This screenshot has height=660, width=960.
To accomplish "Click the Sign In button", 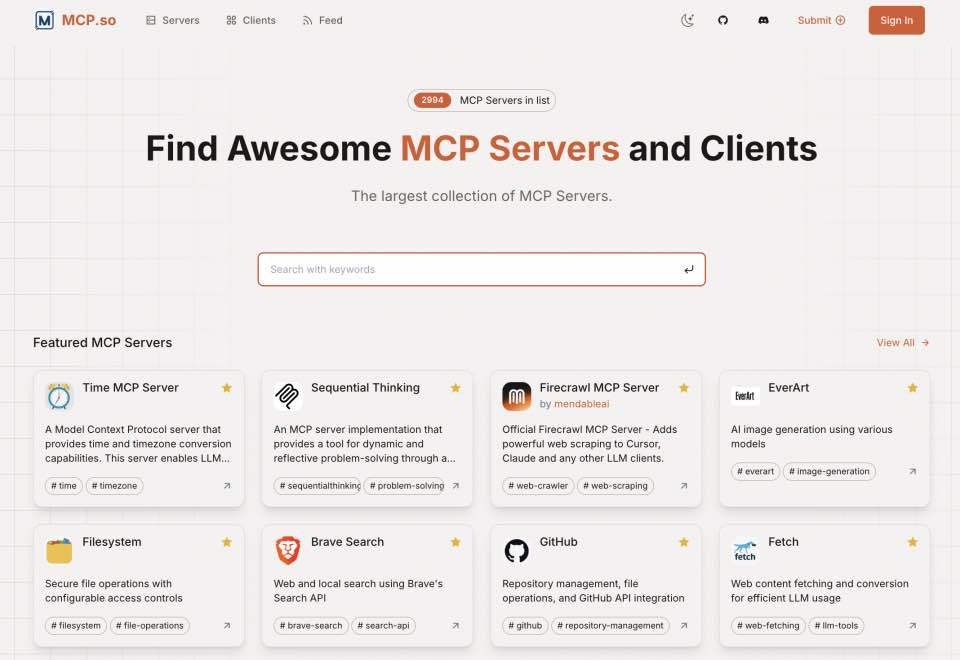I will point(896,20).
